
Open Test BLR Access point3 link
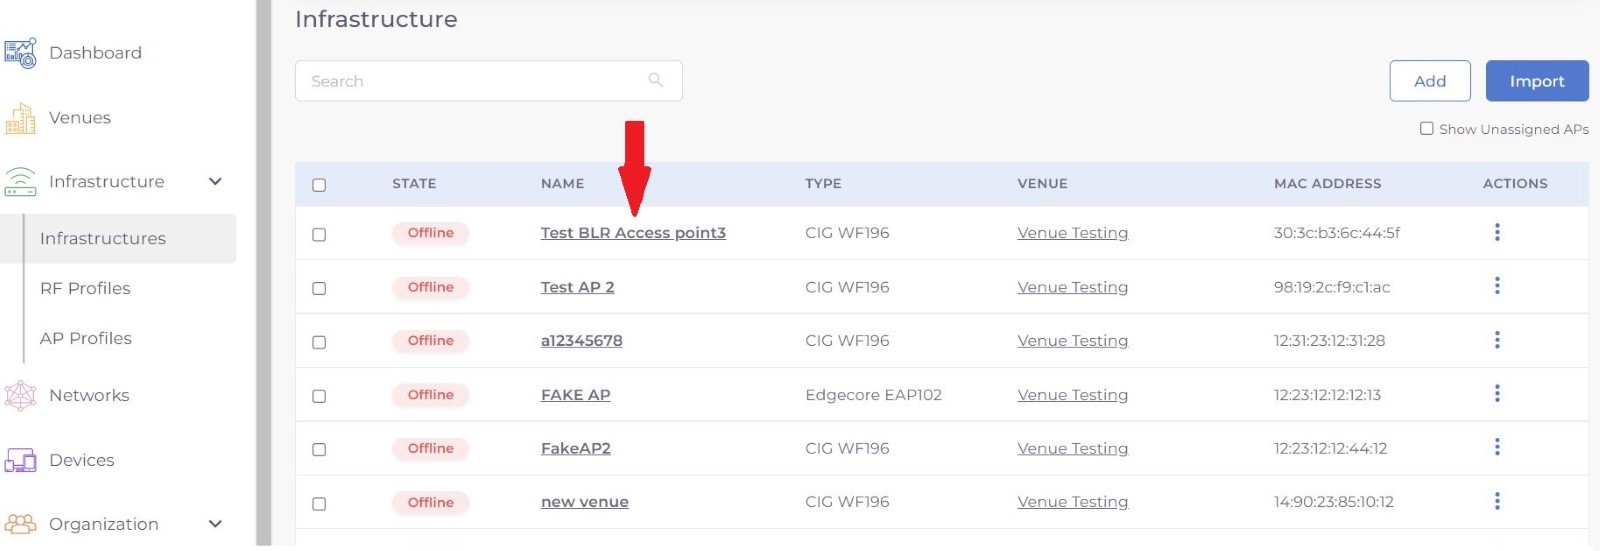633,233
